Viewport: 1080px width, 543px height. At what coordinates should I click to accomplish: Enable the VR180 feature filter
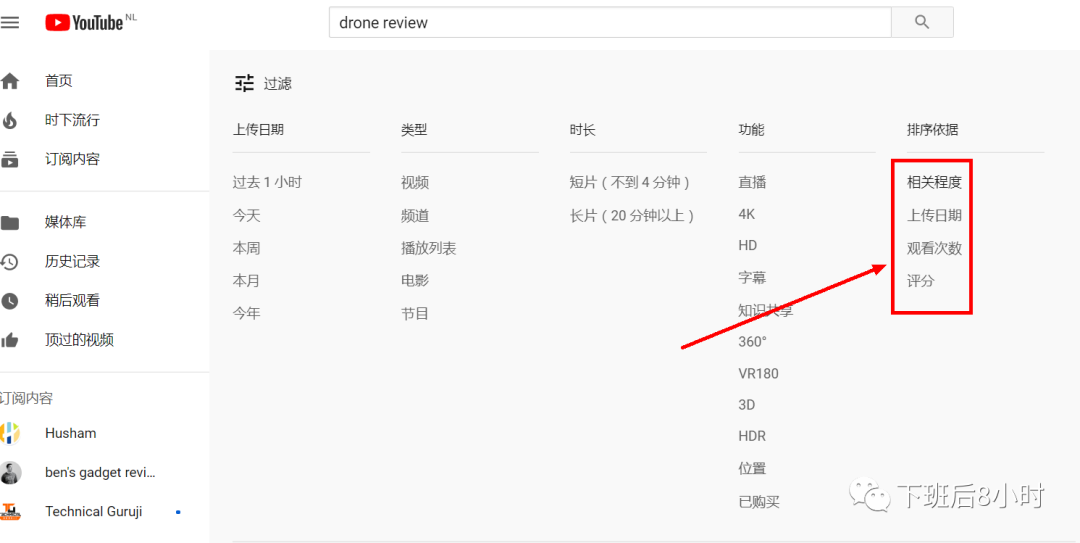[758, 373]
